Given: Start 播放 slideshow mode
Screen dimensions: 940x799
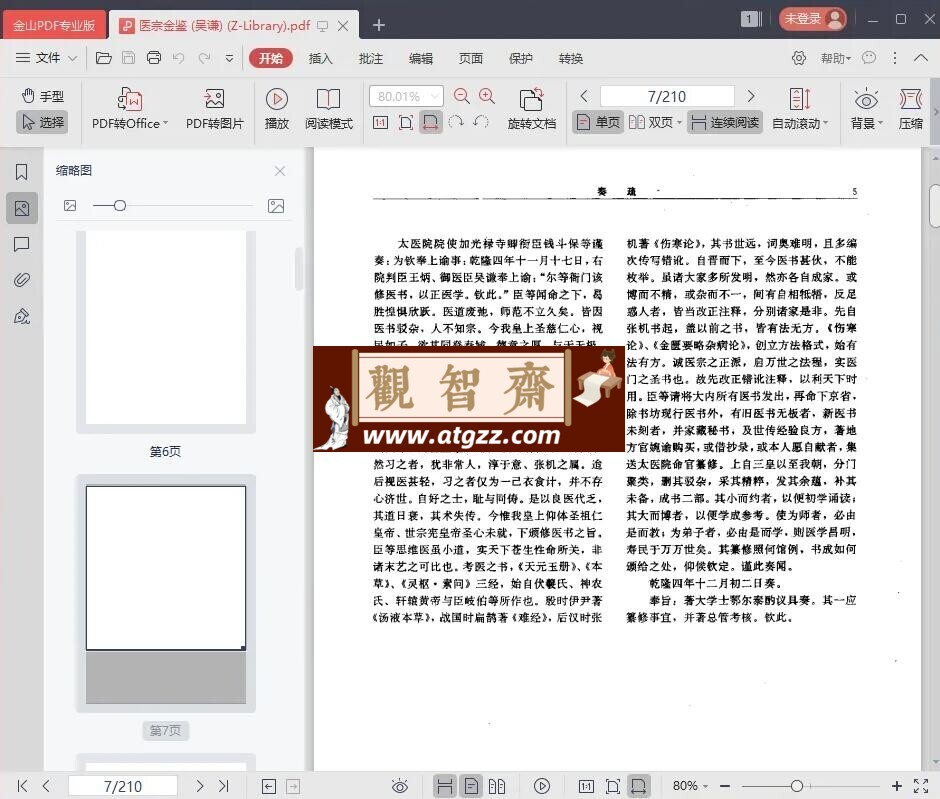Looking at the screenshot, I should click(x=276, y=108).
